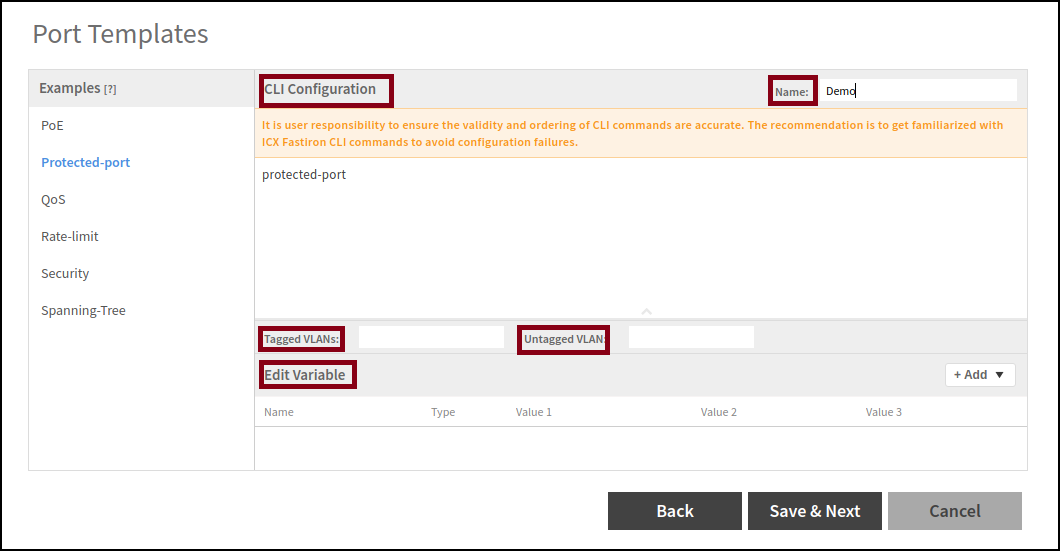Select the Security example
The height and width of the screenshot is (551, 1060).
tap(65, 274)
